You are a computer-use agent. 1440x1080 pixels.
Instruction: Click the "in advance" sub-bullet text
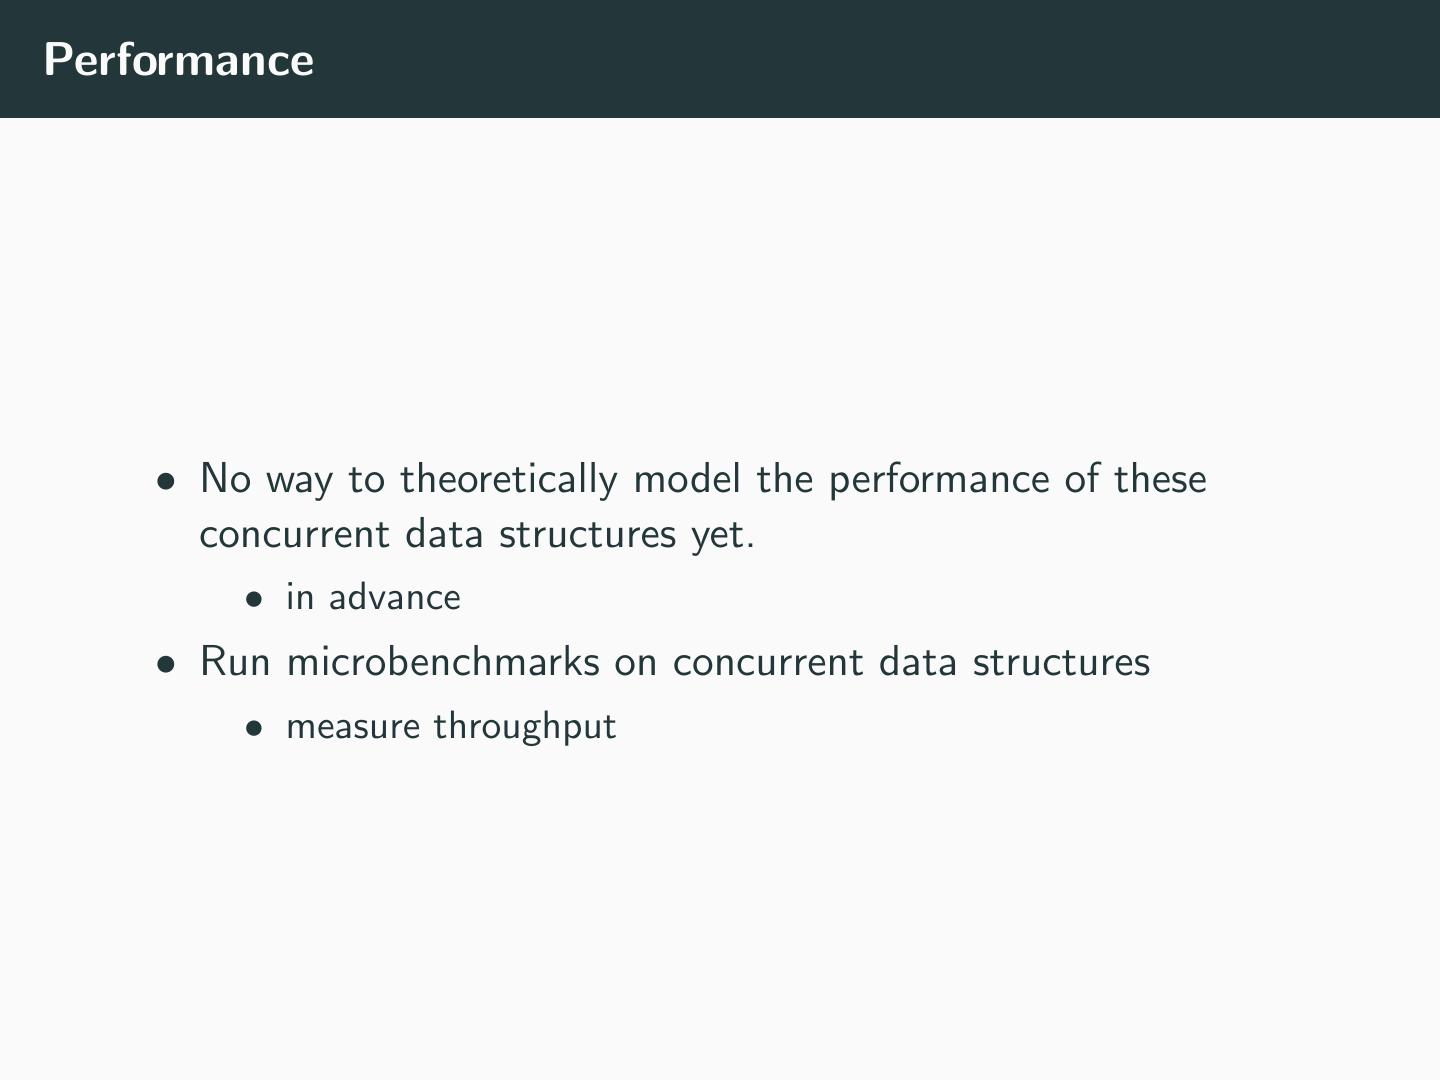(x=373, y=597)
